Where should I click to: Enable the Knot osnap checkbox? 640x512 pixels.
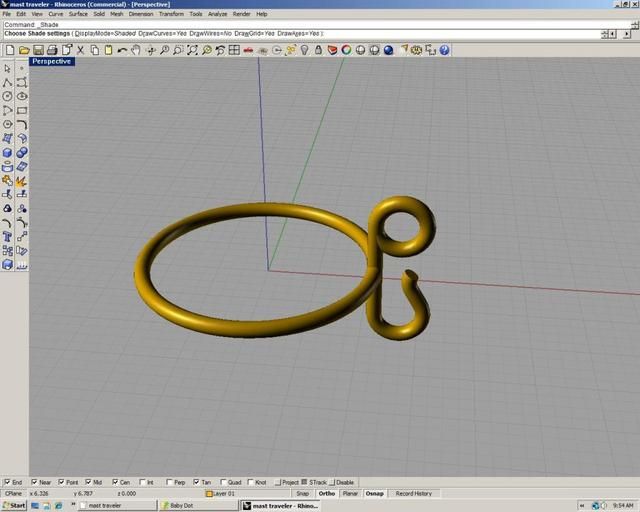point(250,482)
